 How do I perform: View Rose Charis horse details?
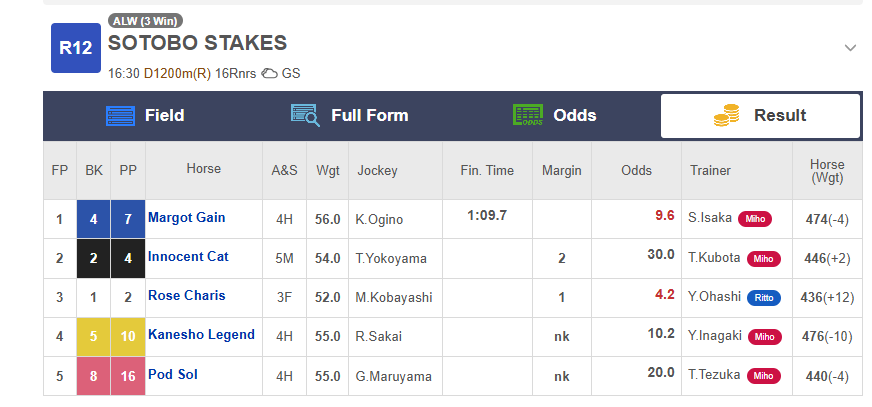pos(186,295)
